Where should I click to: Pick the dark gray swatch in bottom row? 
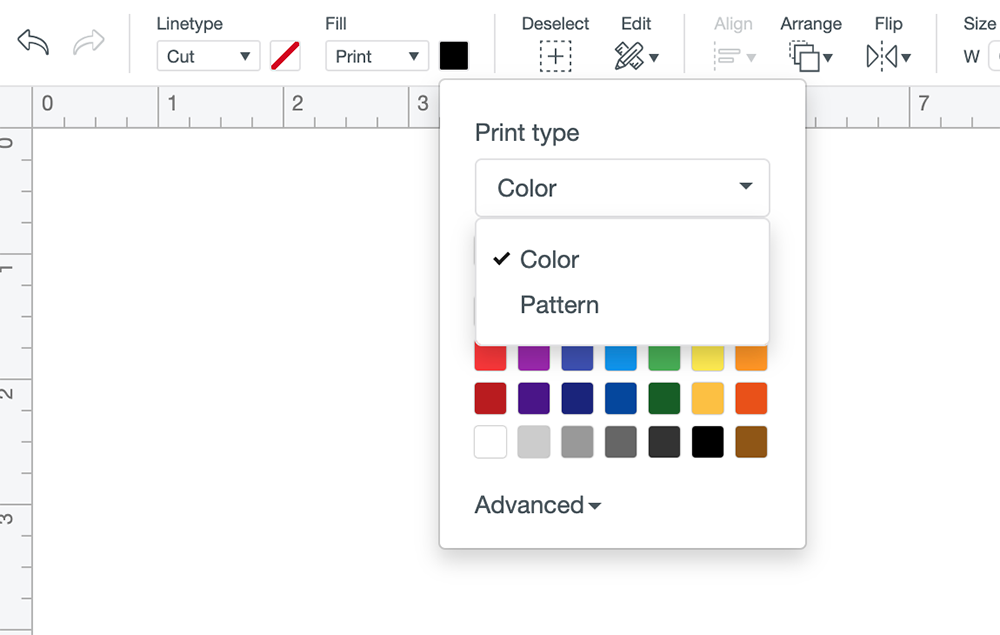click(621, 442)
